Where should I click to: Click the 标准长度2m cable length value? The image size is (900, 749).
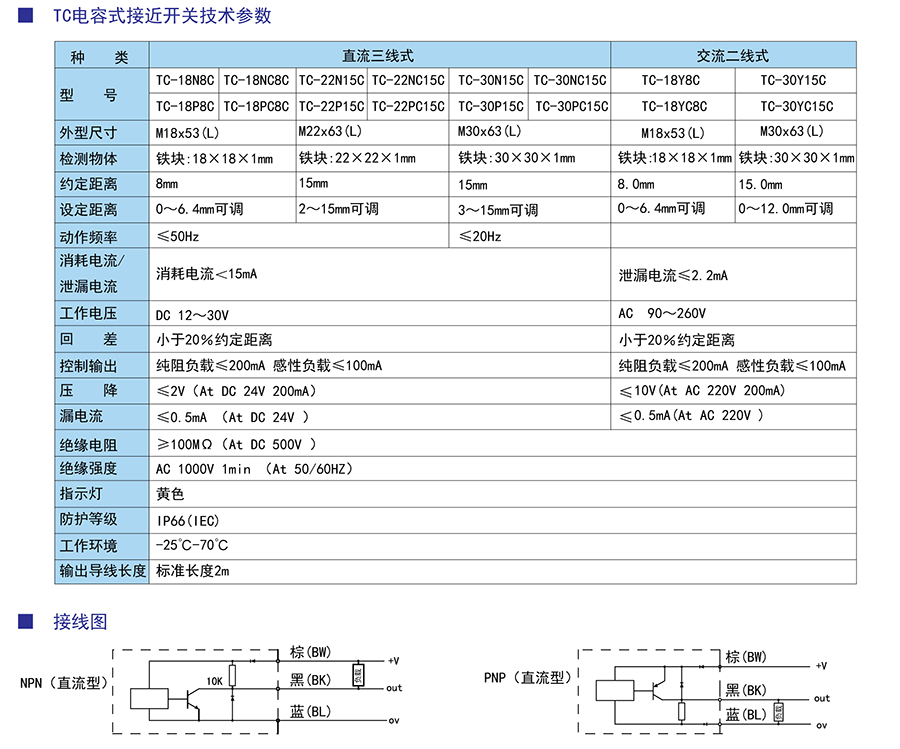tap(193, 571)
